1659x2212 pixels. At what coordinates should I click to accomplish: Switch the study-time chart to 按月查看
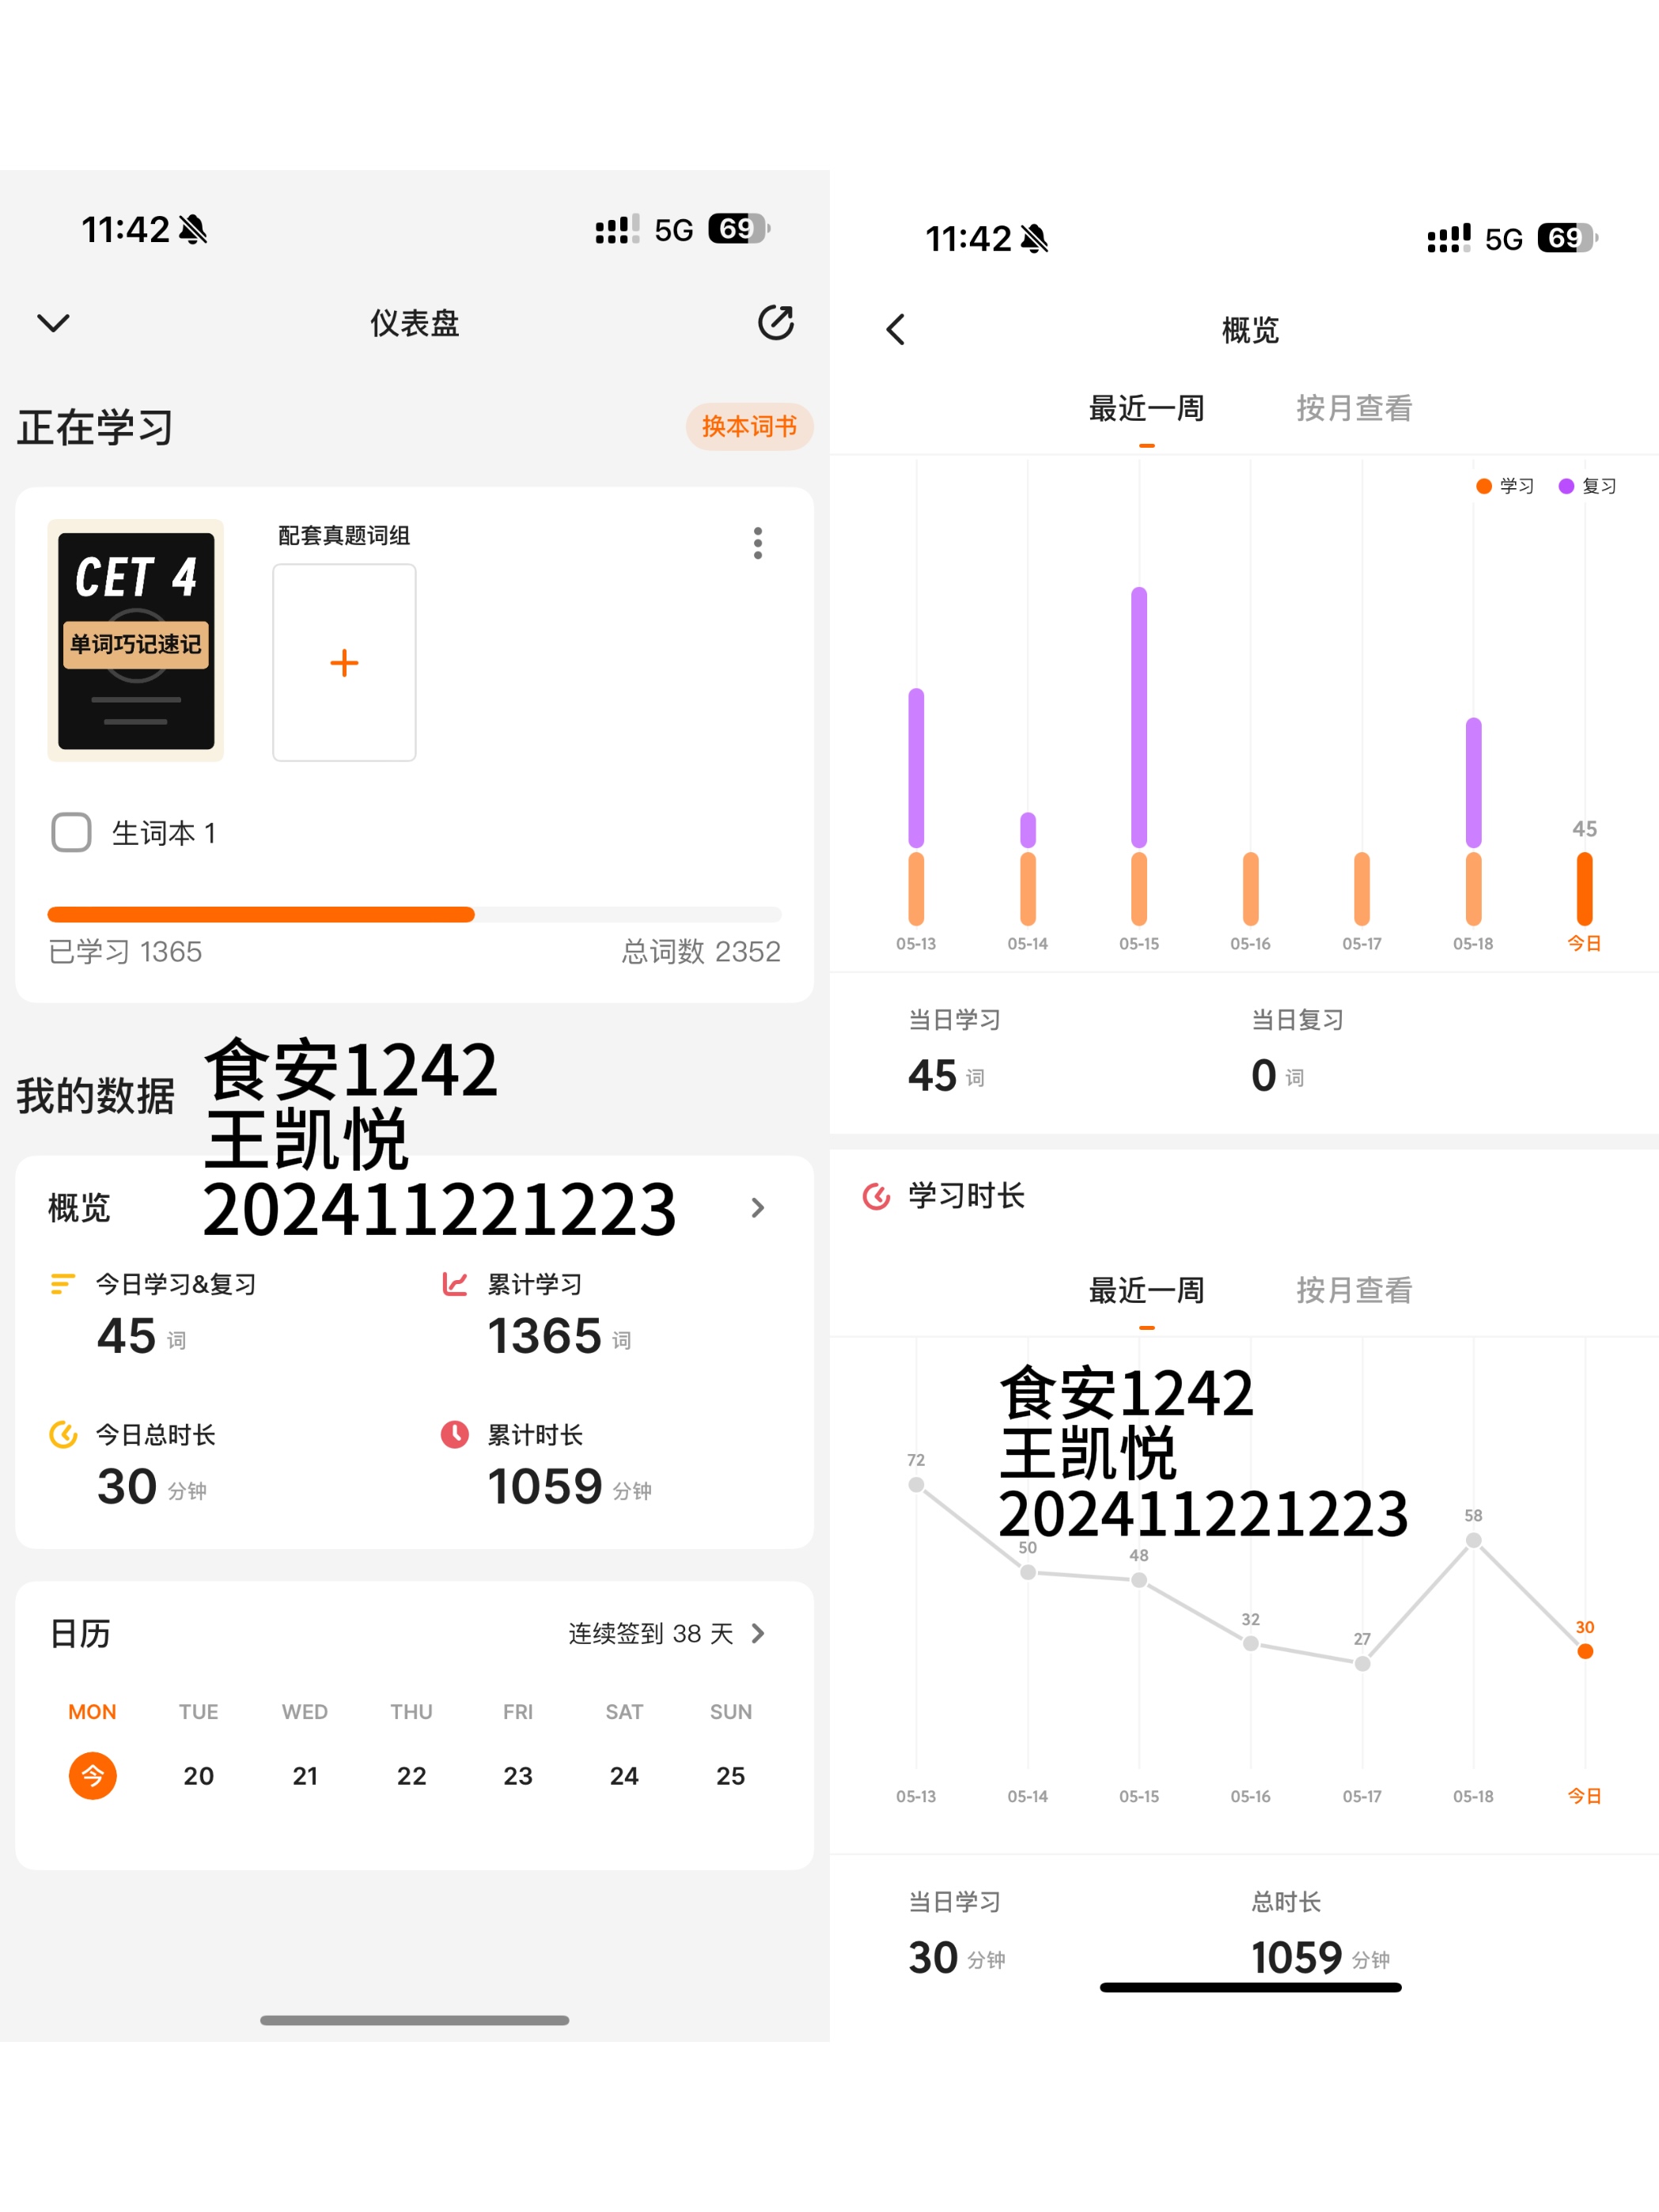pyautogui.click(x=1354, y=1290)
